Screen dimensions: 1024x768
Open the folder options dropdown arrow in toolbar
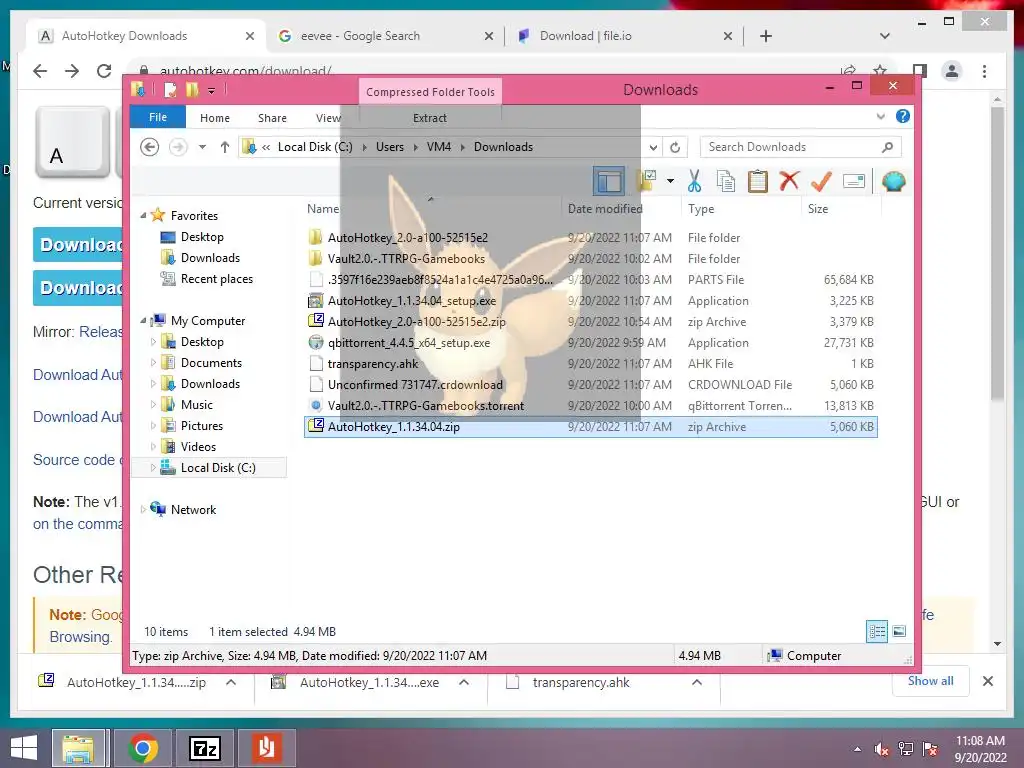670,181
